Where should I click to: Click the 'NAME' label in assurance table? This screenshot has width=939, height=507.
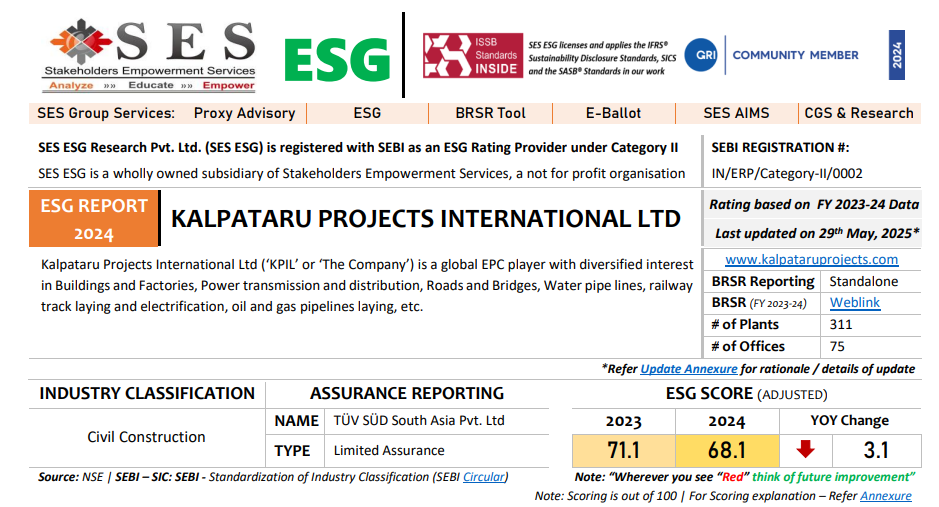coord(296,421)
